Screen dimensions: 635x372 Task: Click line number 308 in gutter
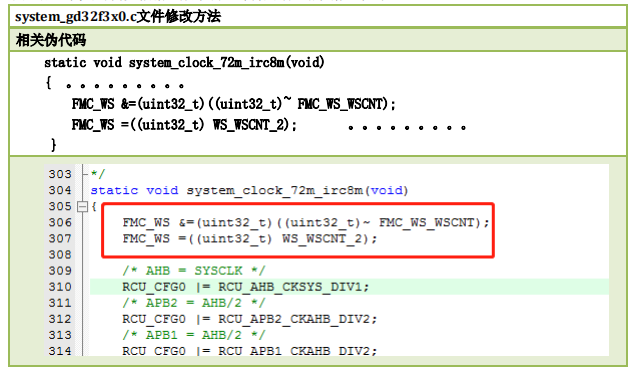[60, 255]
